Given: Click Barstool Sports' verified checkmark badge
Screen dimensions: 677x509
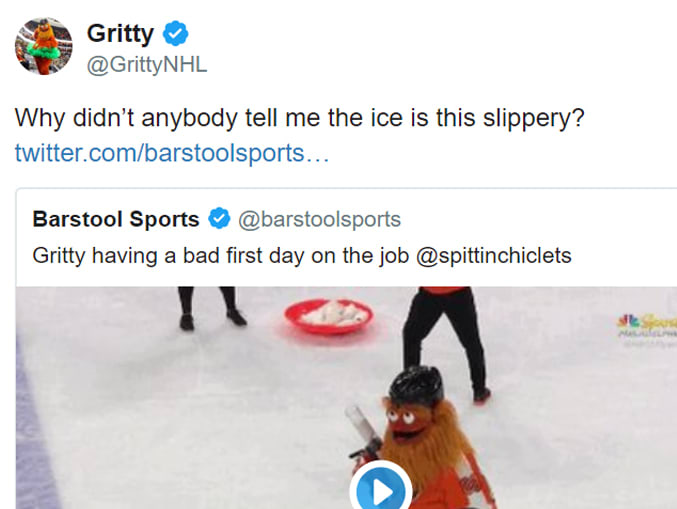Looking at the screenshot, I should 219,218.
